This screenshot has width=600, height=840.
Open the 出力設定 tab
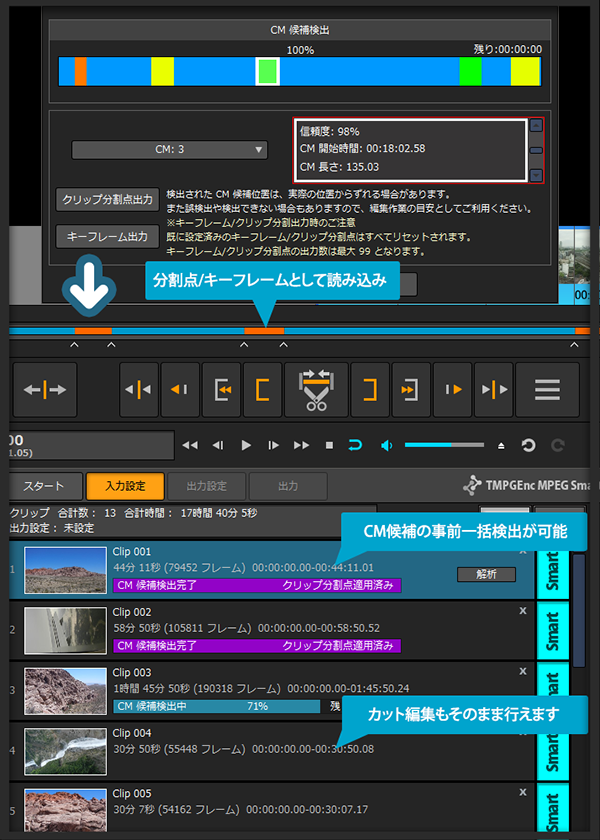click(207, 486)
